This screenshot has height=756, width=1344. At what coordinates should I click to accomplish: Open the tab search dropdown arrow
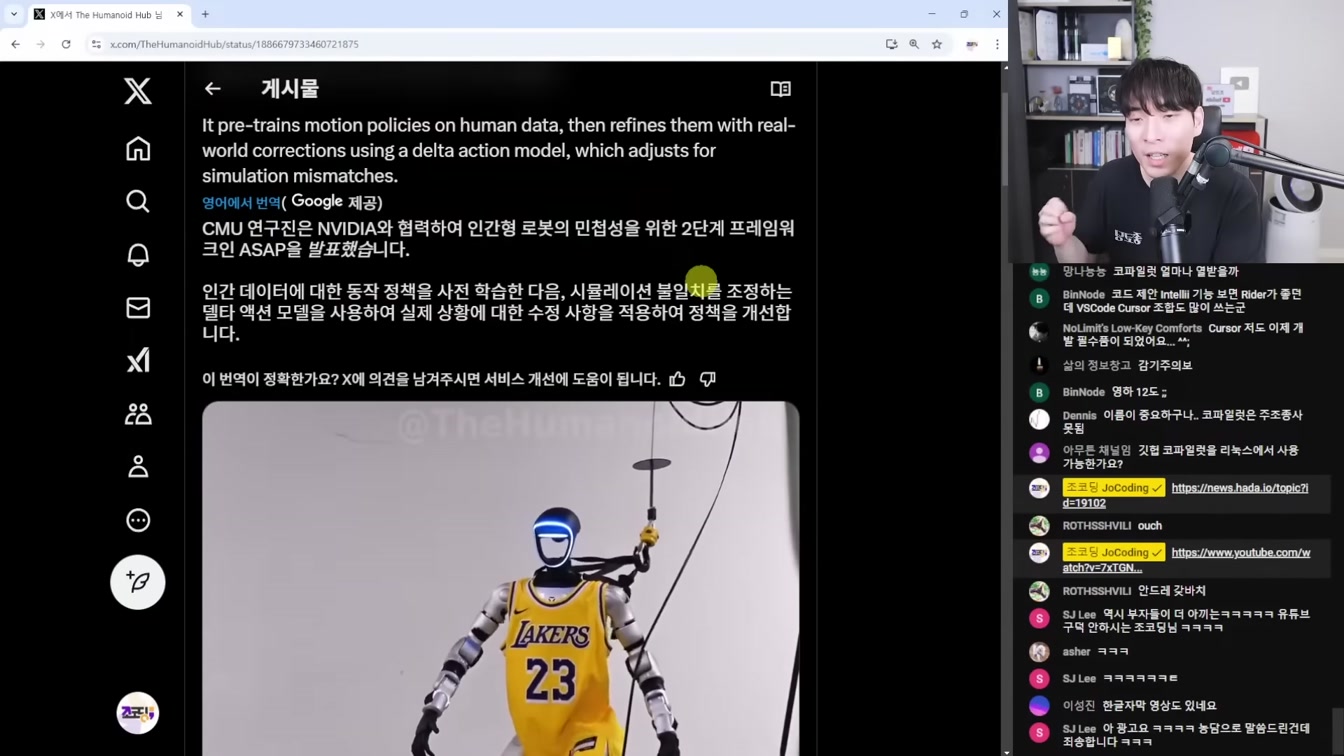[13, 14]
